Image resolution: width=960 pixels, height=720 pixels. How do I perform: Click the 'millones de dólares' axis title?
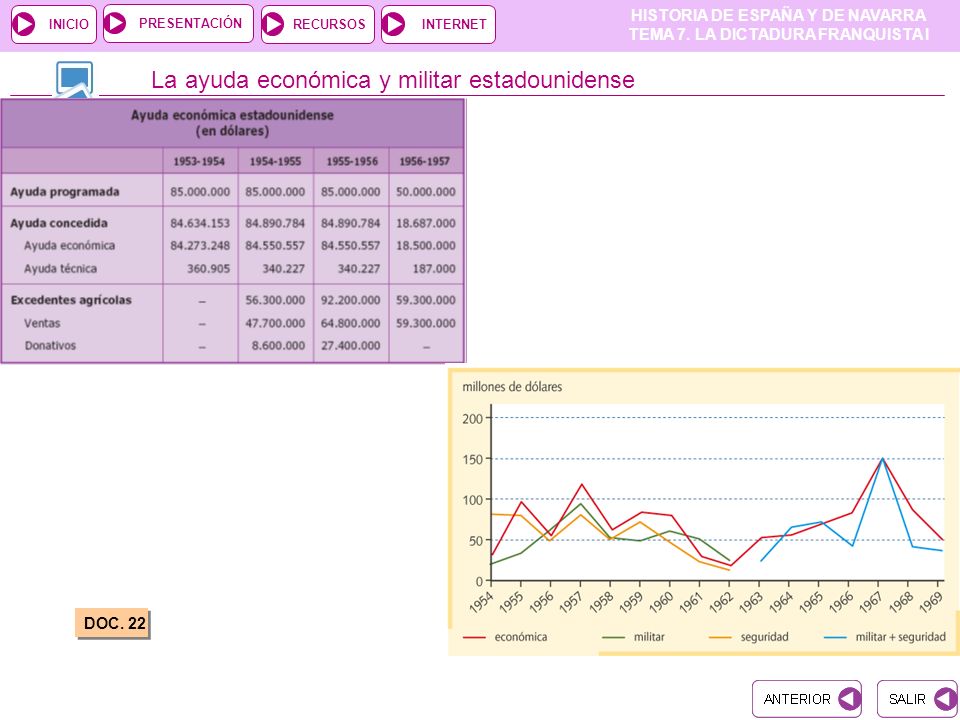512,387
